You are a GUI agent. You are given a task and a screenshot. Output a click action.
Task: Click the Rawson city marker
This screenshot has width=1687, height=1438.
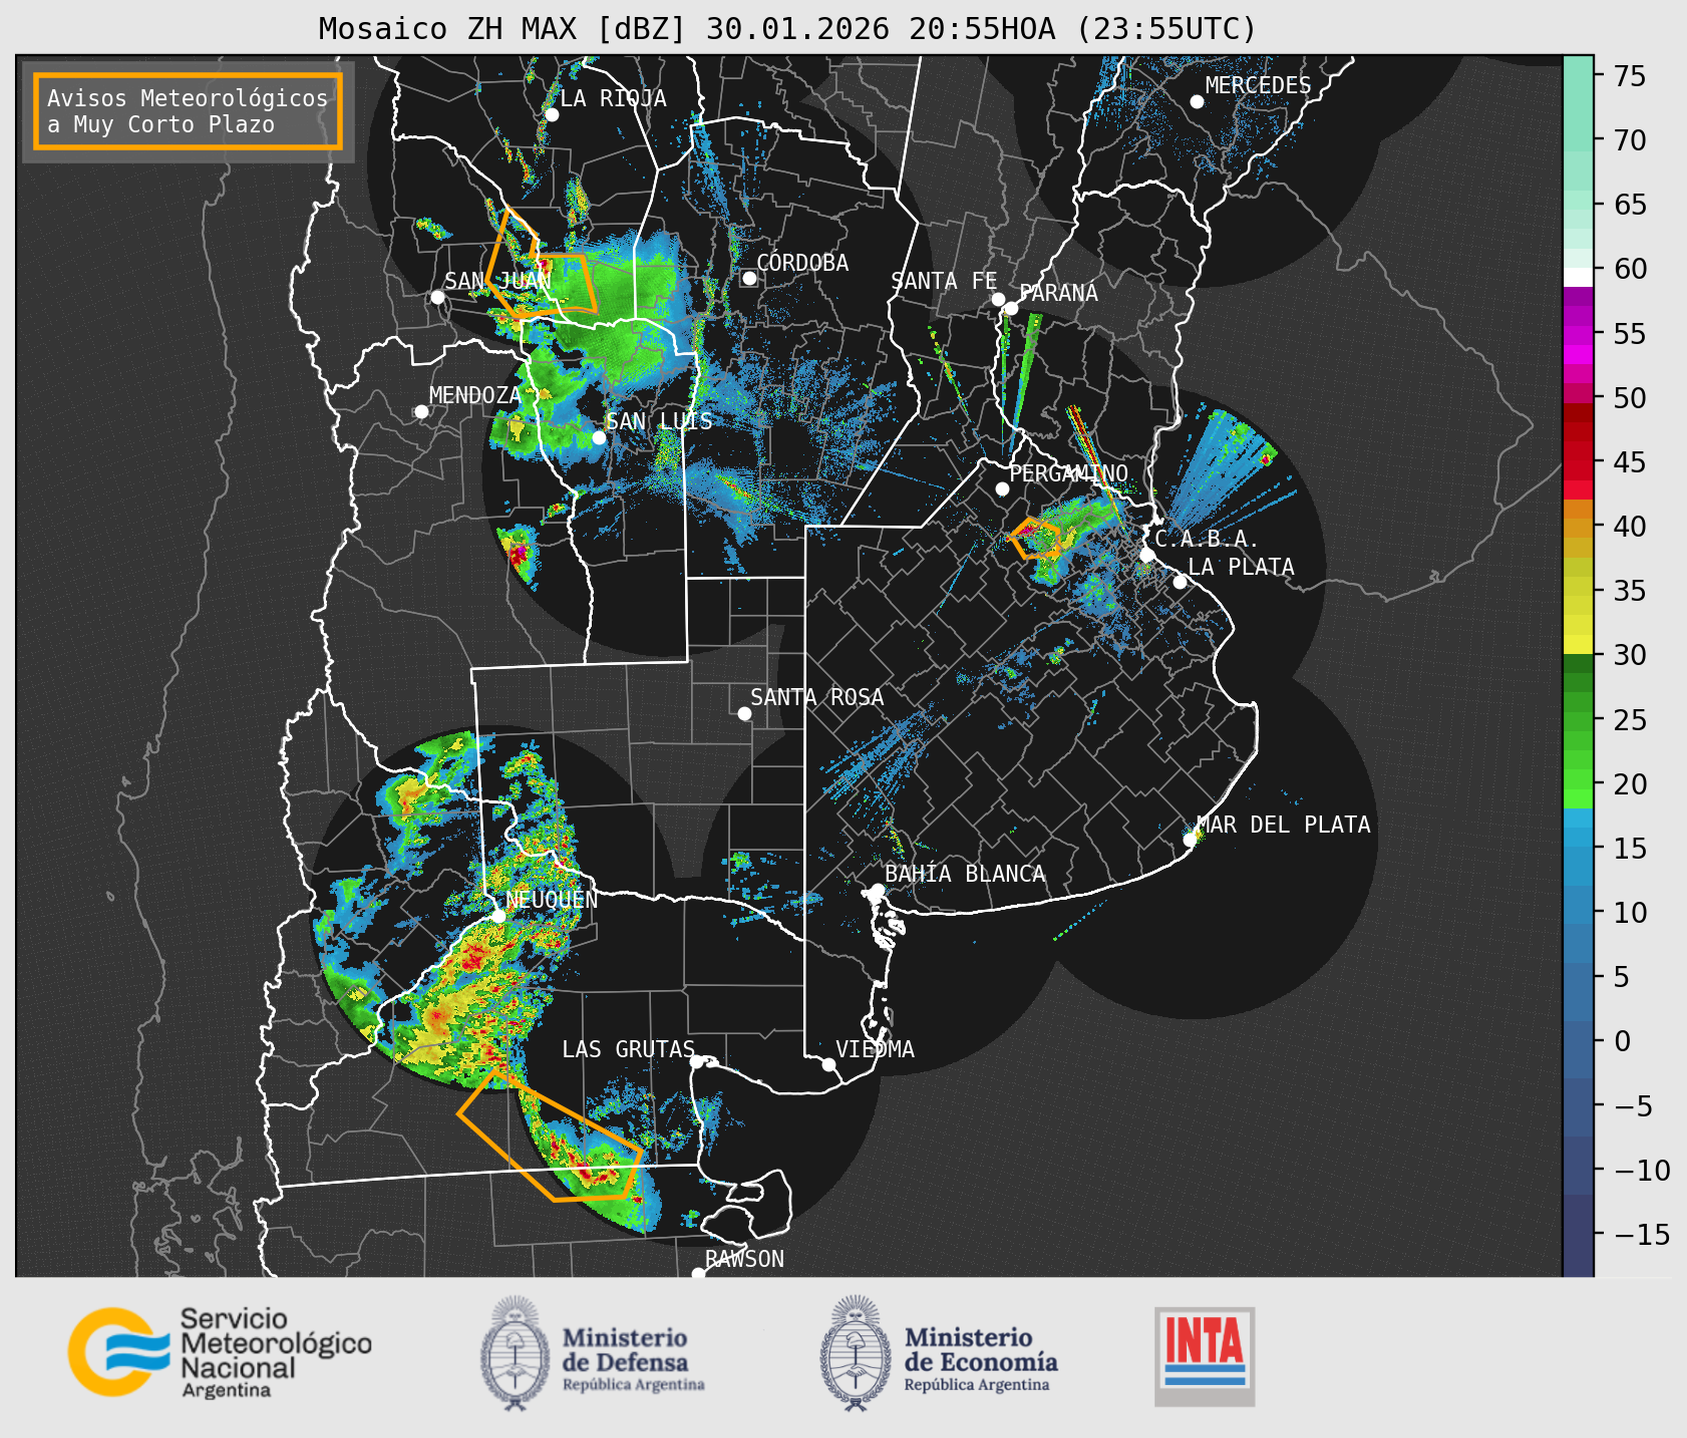(698, 1273)
